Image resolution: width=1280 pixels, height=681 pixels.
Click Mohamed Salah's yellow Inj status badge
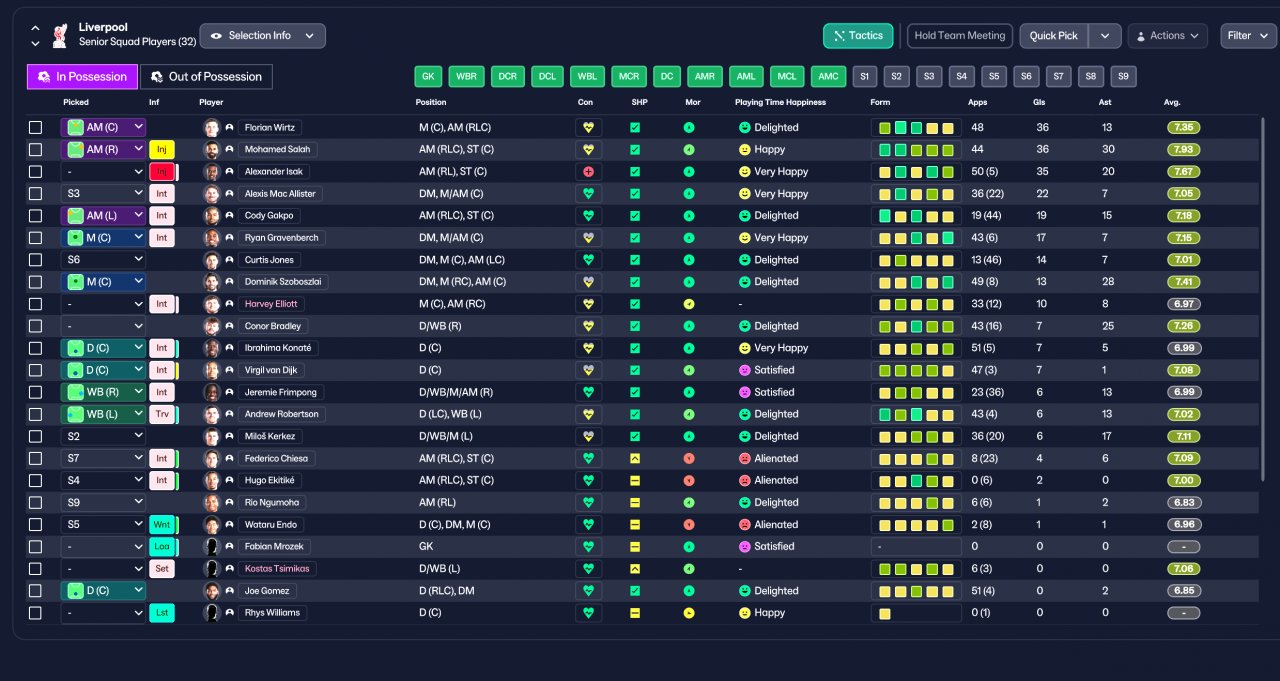coord(162,150)
